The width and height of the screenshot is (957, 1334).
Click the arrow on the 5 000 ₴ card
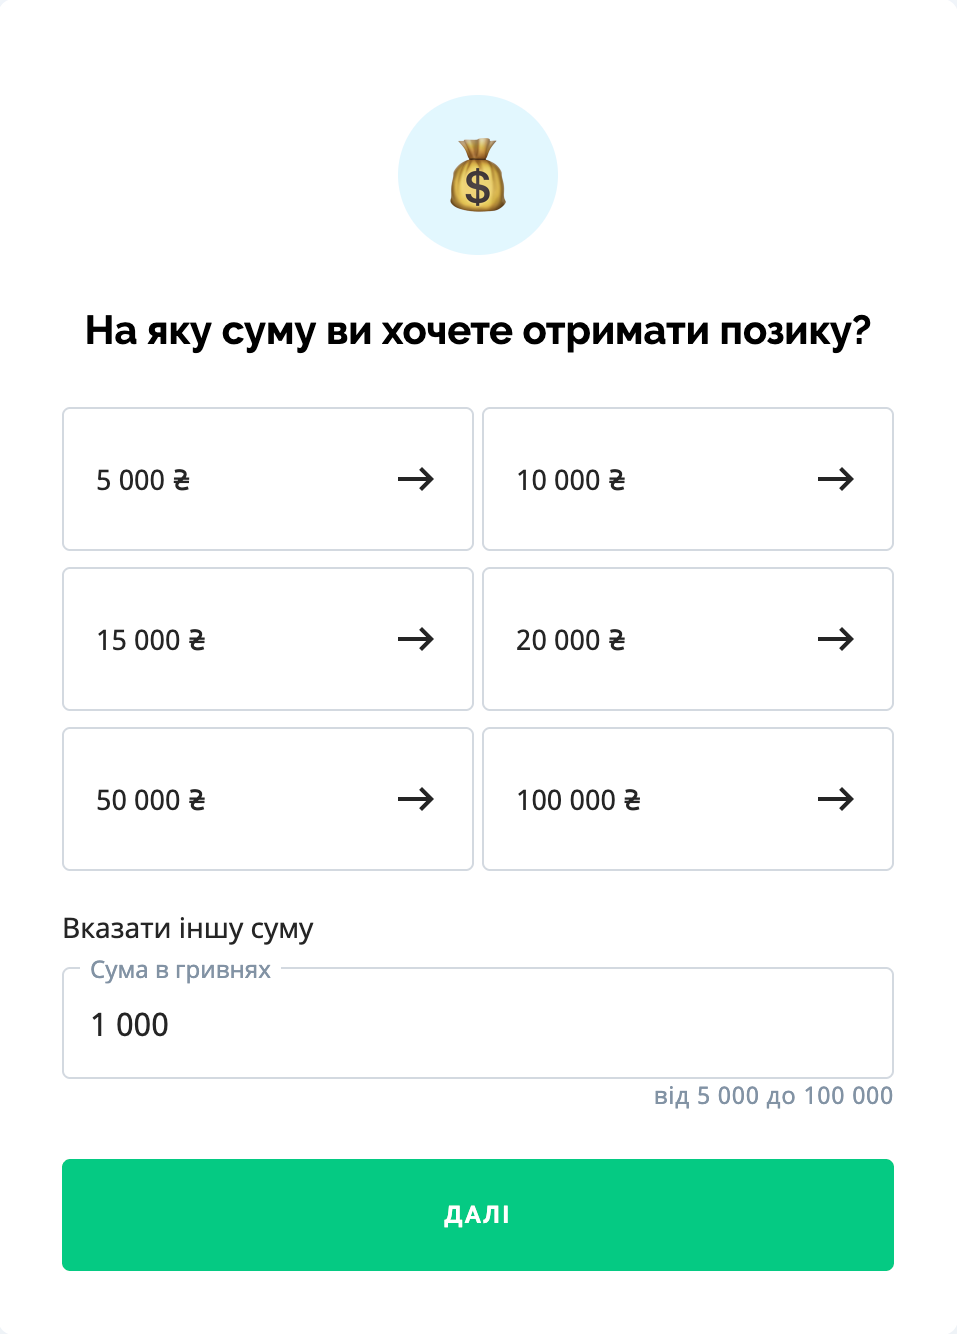click(x=416, y=480)
